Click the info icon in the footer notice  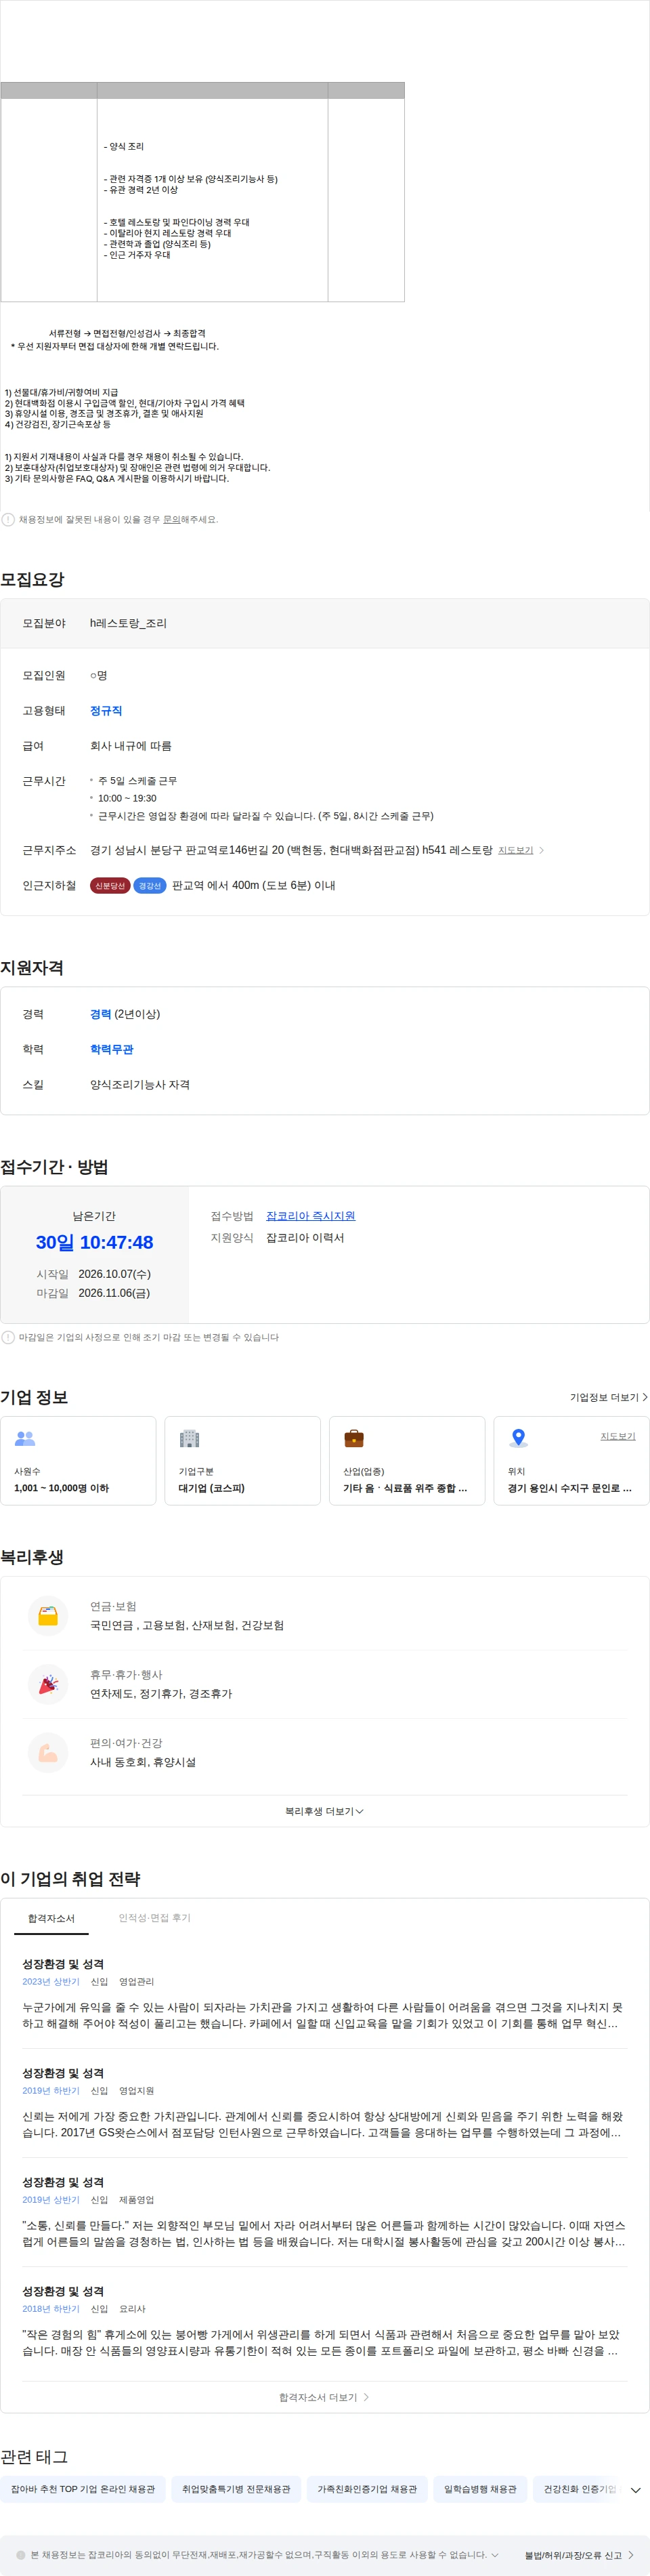(21, 2555)
